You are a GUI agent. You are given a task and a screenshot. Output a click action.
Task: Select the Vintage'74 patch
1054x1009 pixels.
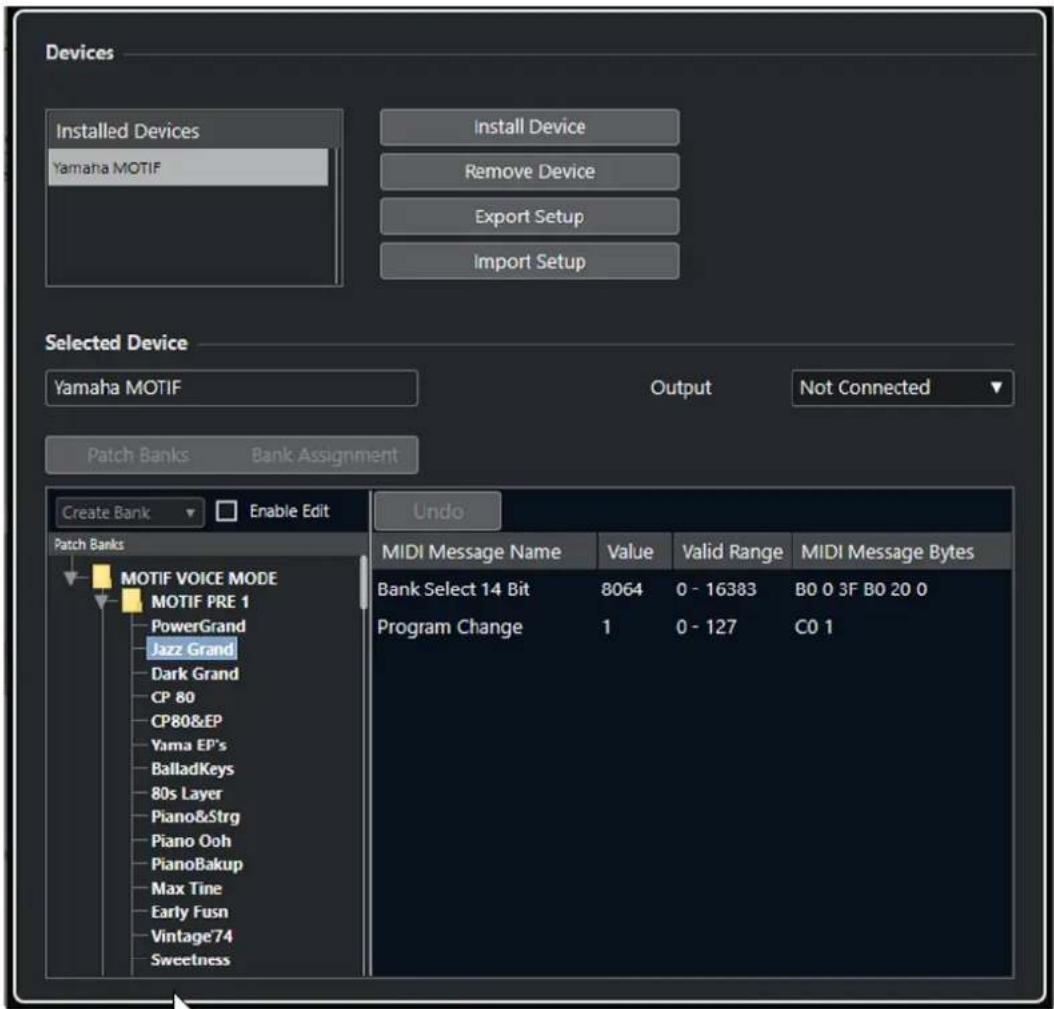tap(192, 936)
